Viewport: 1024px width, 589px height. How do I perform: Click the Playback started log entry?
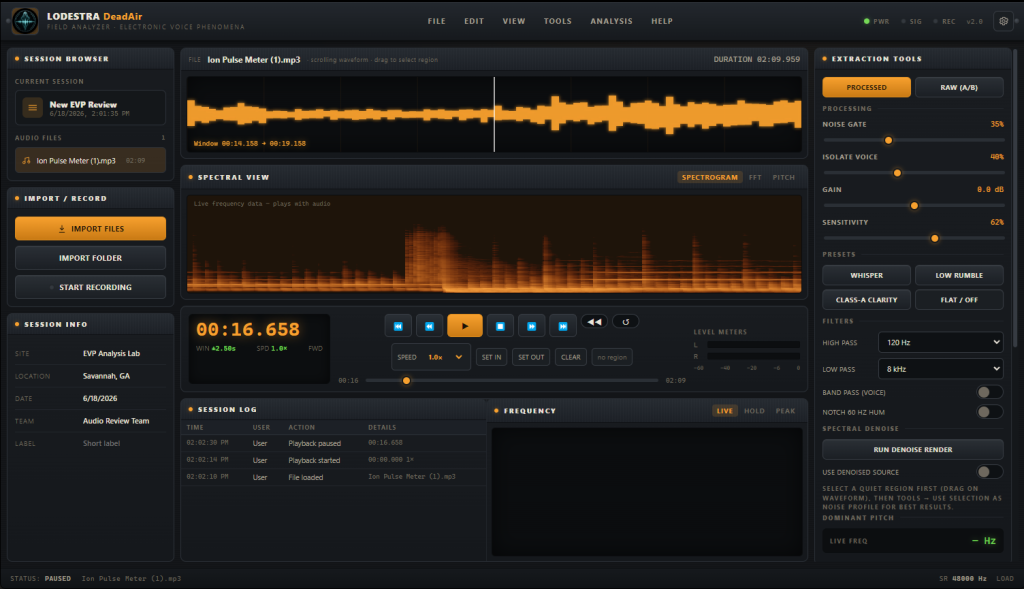pos(334,460)
